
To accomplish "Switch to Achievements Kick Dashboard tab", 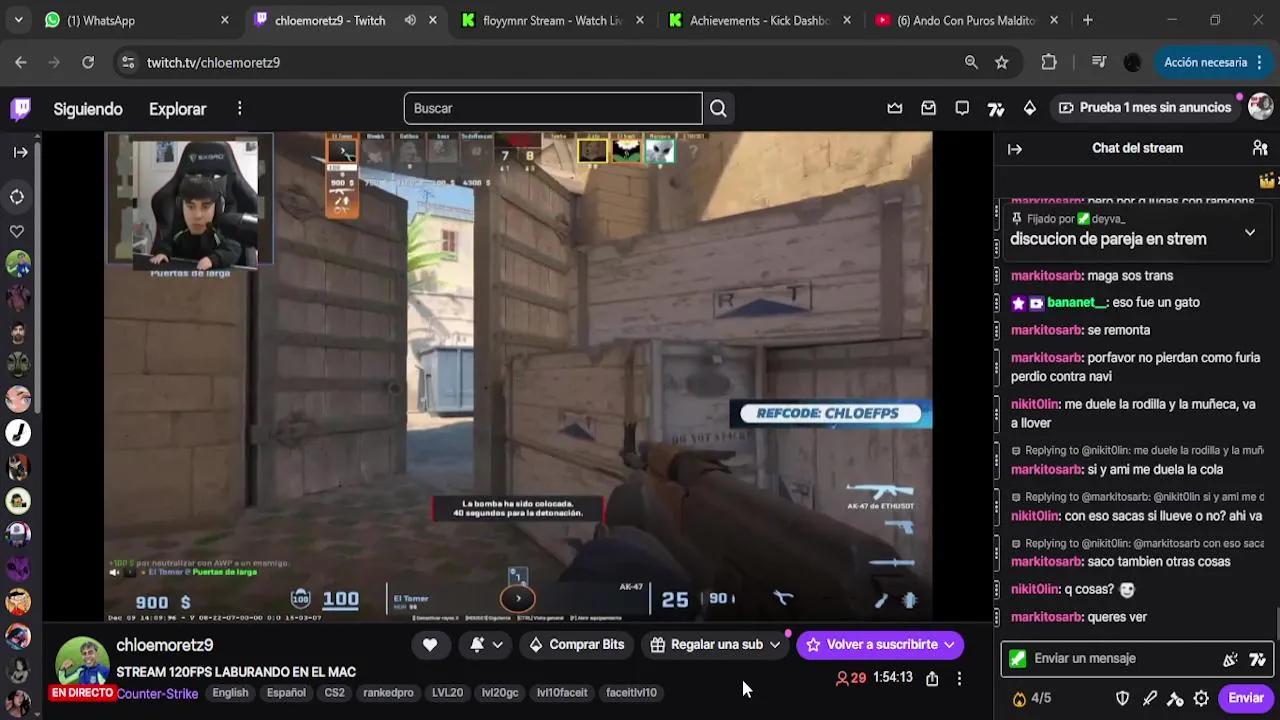I will pyautogui.click(x=760, y=20).
